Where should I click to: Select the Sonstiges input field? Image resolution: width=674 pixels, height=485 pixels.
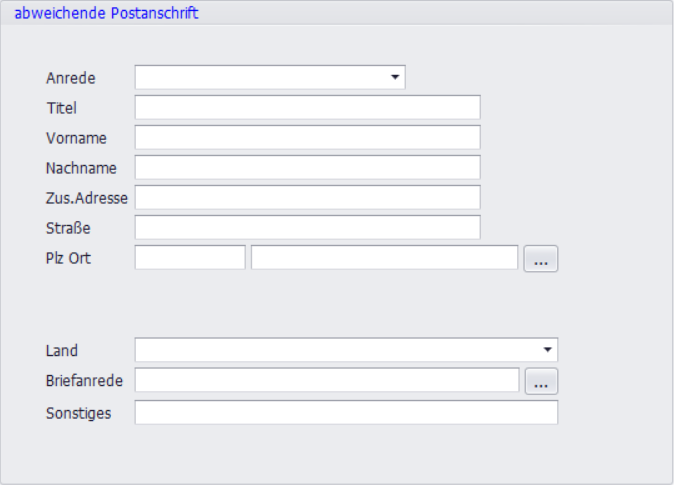click(x=345, y=412)
